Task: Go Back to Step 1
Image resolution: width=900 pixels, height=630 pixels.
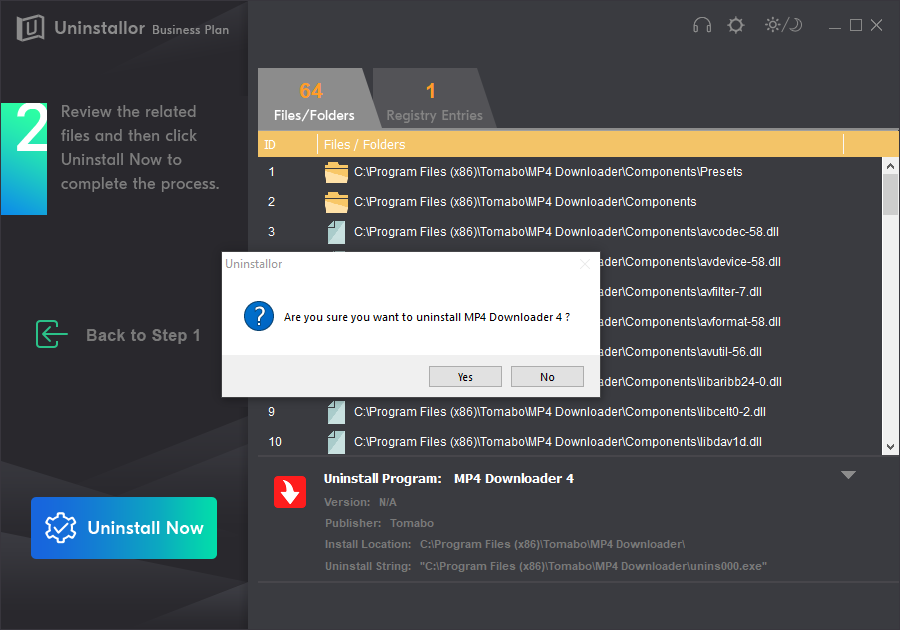Action: [143, 335]
